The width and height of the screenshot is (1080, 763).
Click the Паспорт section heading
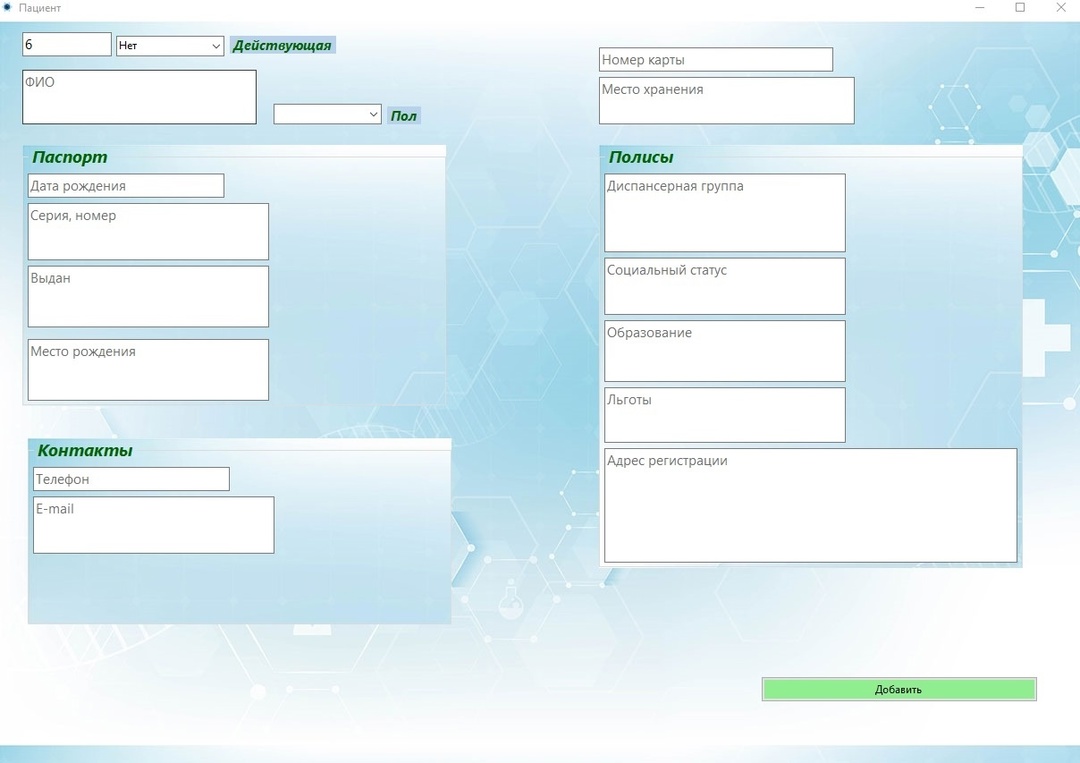[70, 157]
